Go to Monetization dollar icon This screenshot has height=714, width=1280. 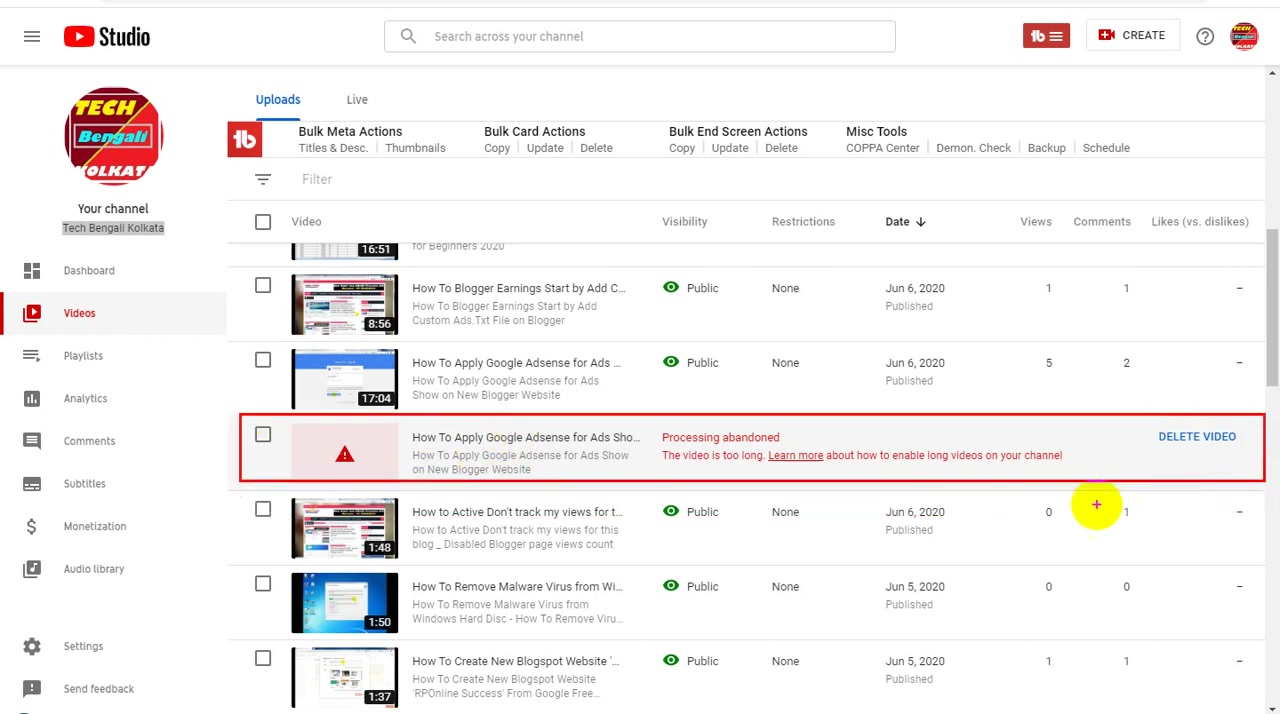point(31,526)
